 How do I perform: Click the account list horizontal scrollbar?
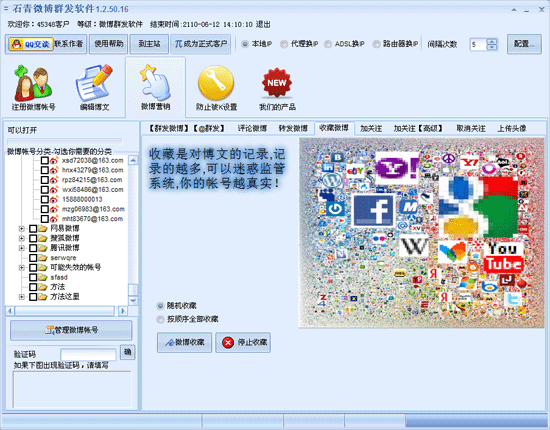click(66, 311)
